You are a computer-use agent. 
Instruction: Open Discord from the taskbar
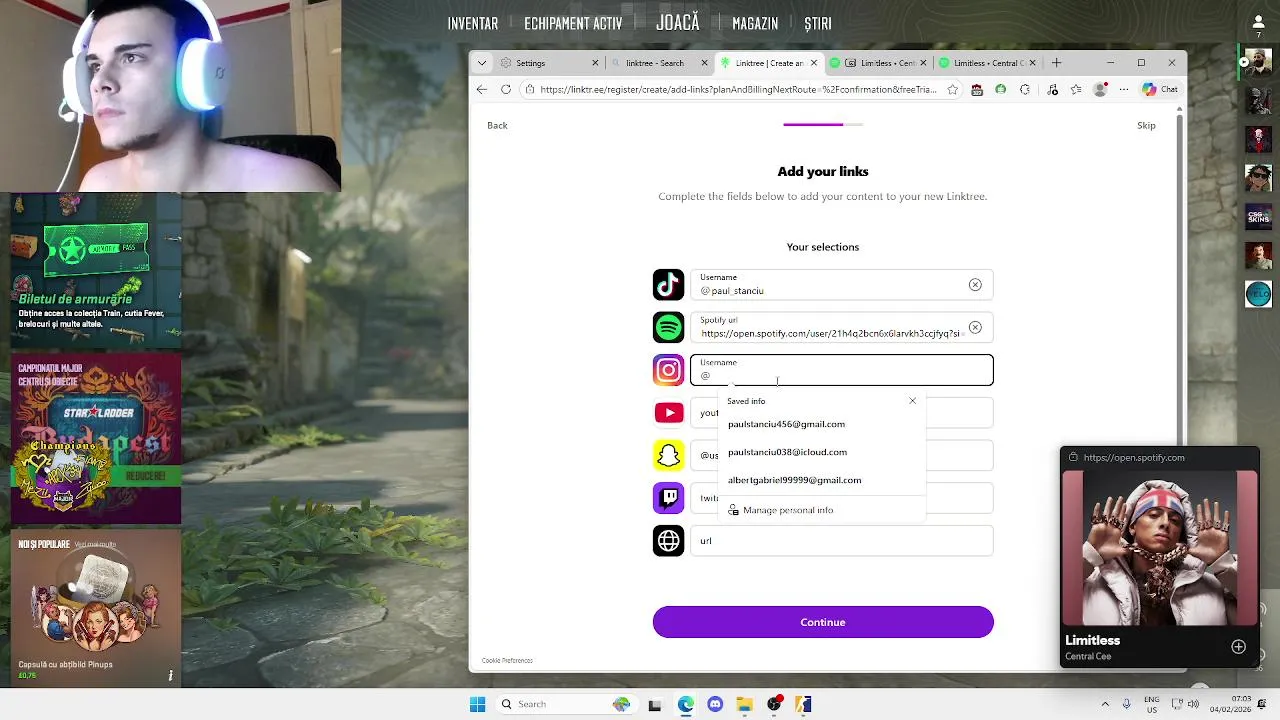(x=715, y=704)
